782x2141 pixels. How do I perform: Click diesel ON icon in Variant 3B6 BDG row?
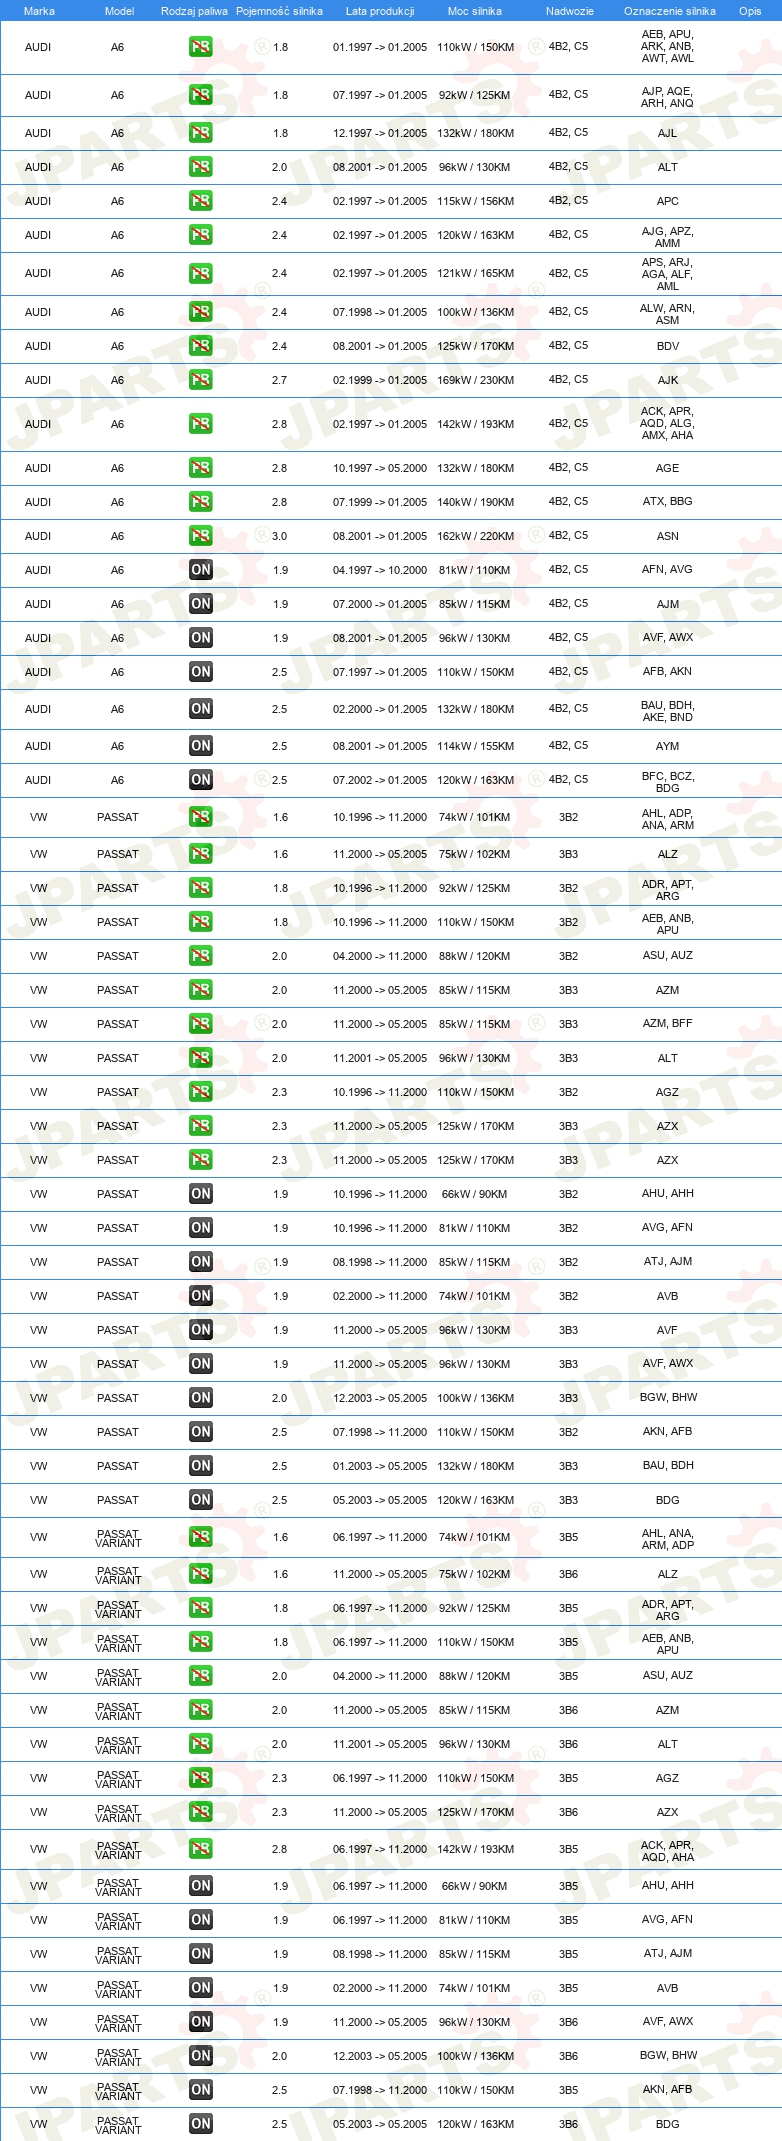tap(201, 2124)
